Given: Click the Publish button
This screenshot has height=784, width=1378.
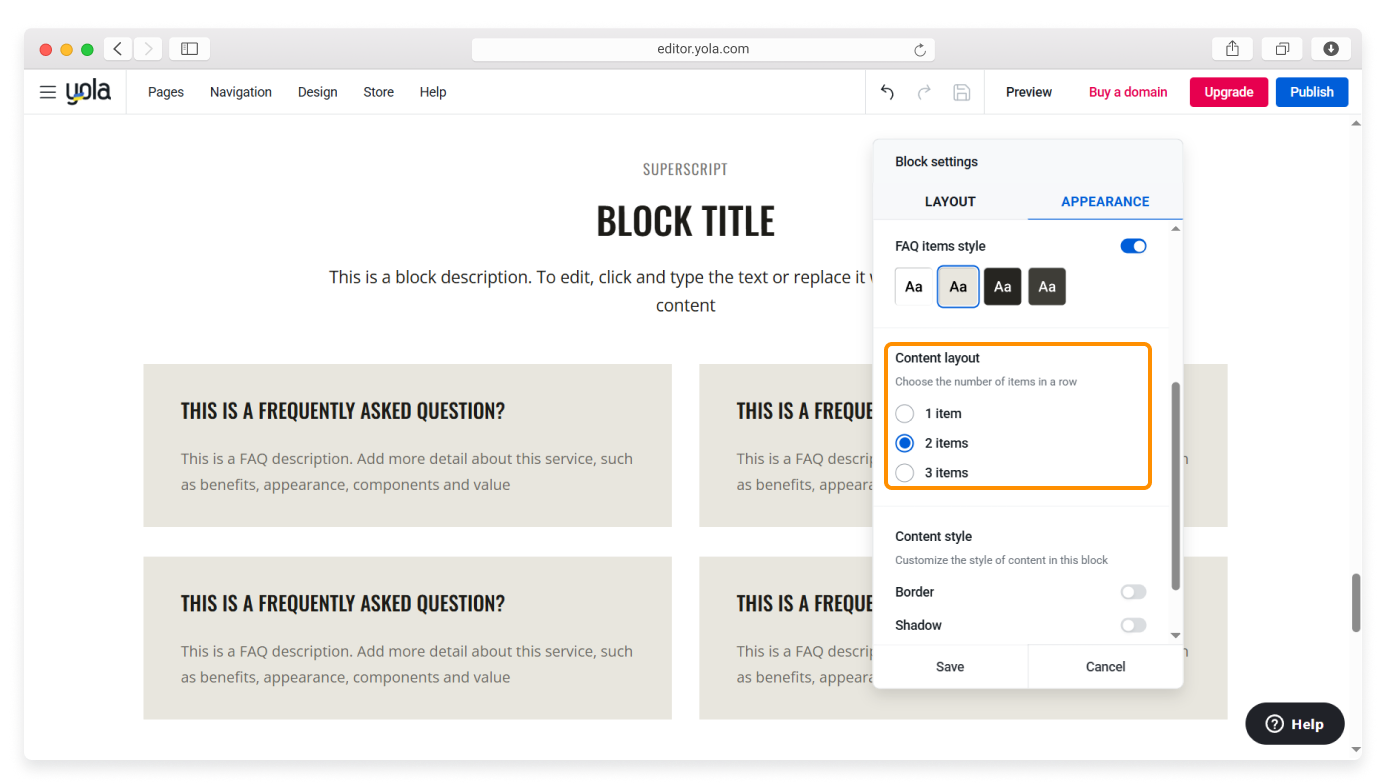Looking at the screenshot, I should (1311, 92).
